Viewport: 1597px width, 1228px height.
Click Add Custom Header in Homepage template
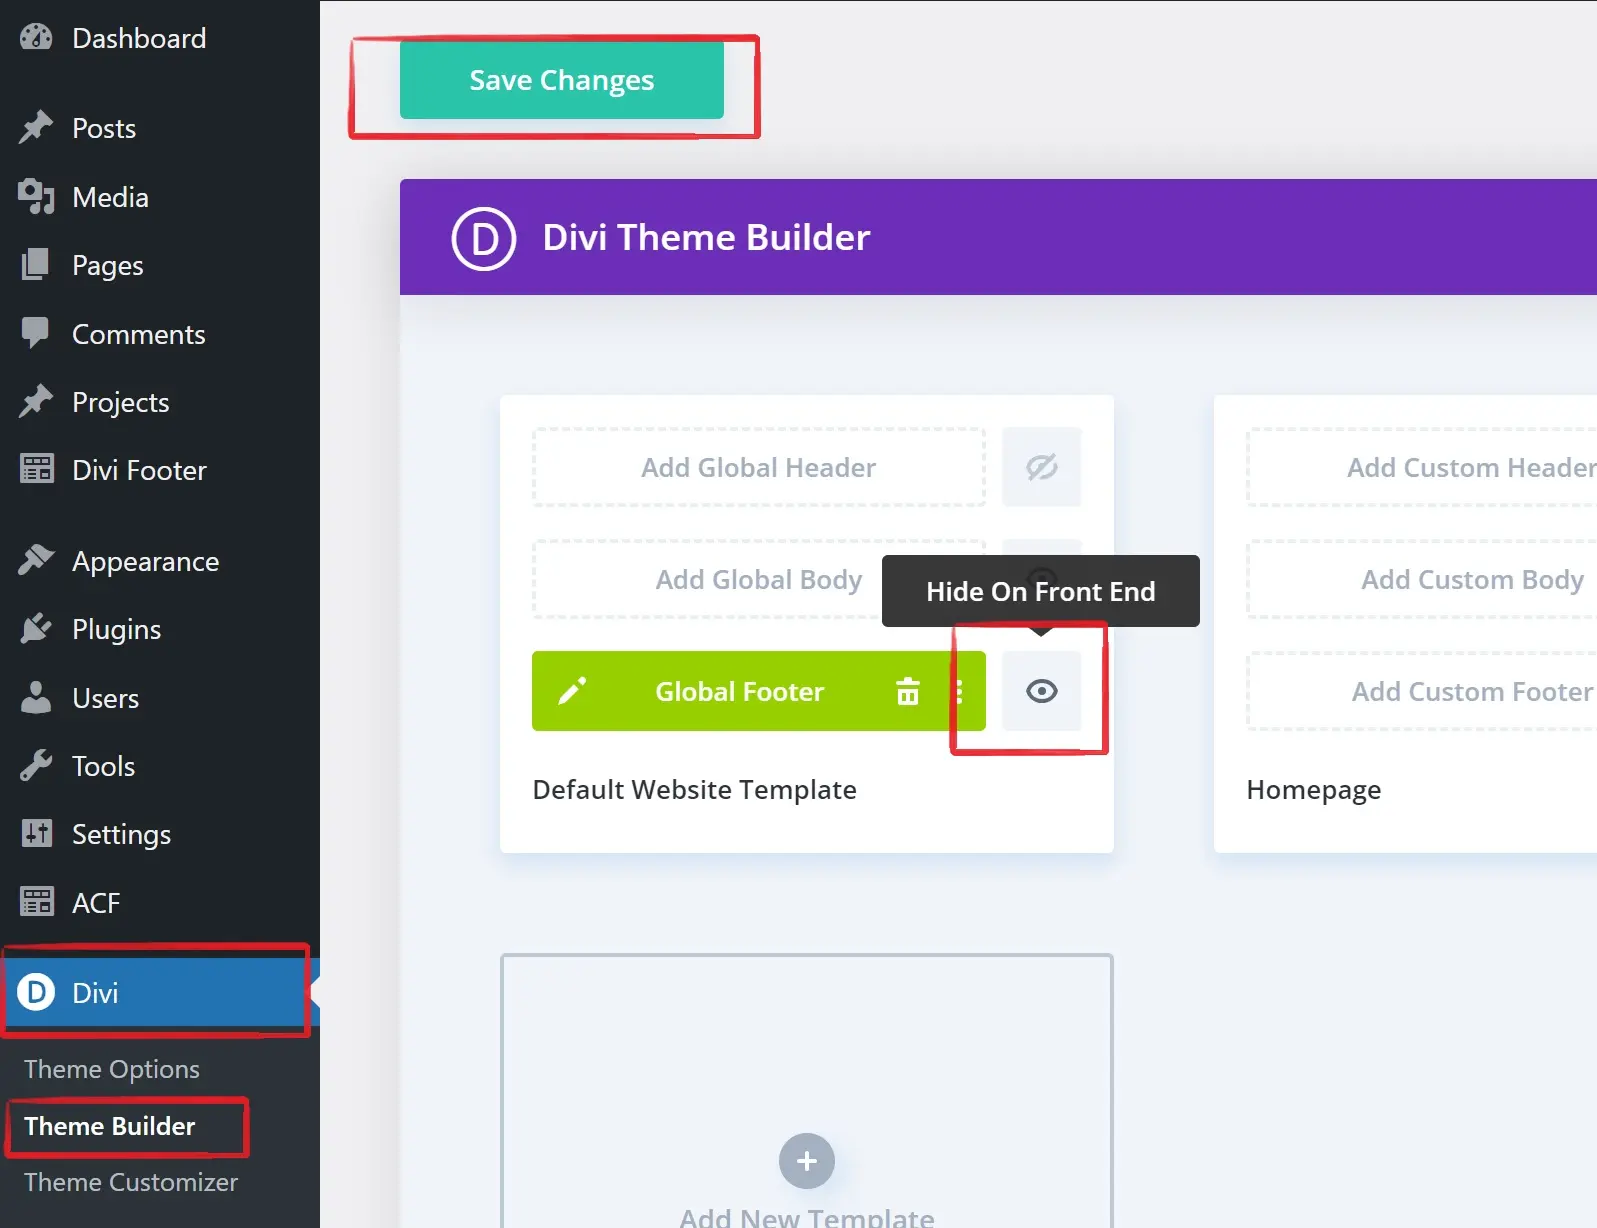(1422, 467)
